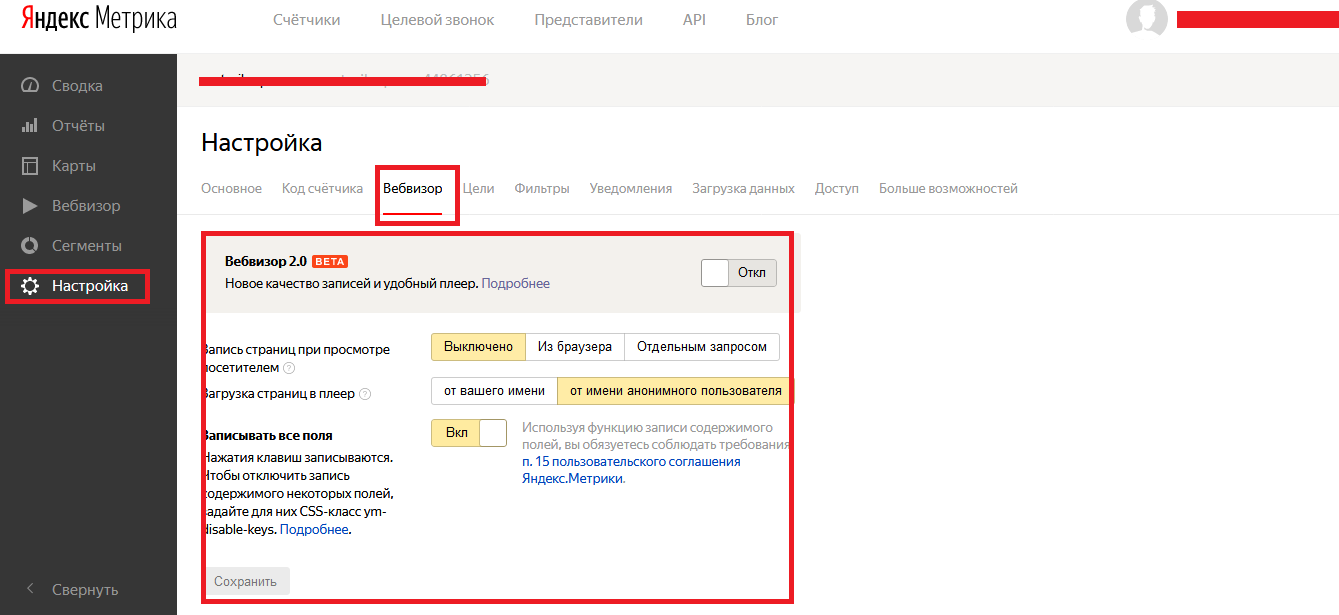Open п. 15 пользовательского соглашения link

pyautogui.click(x=631, y=461)
